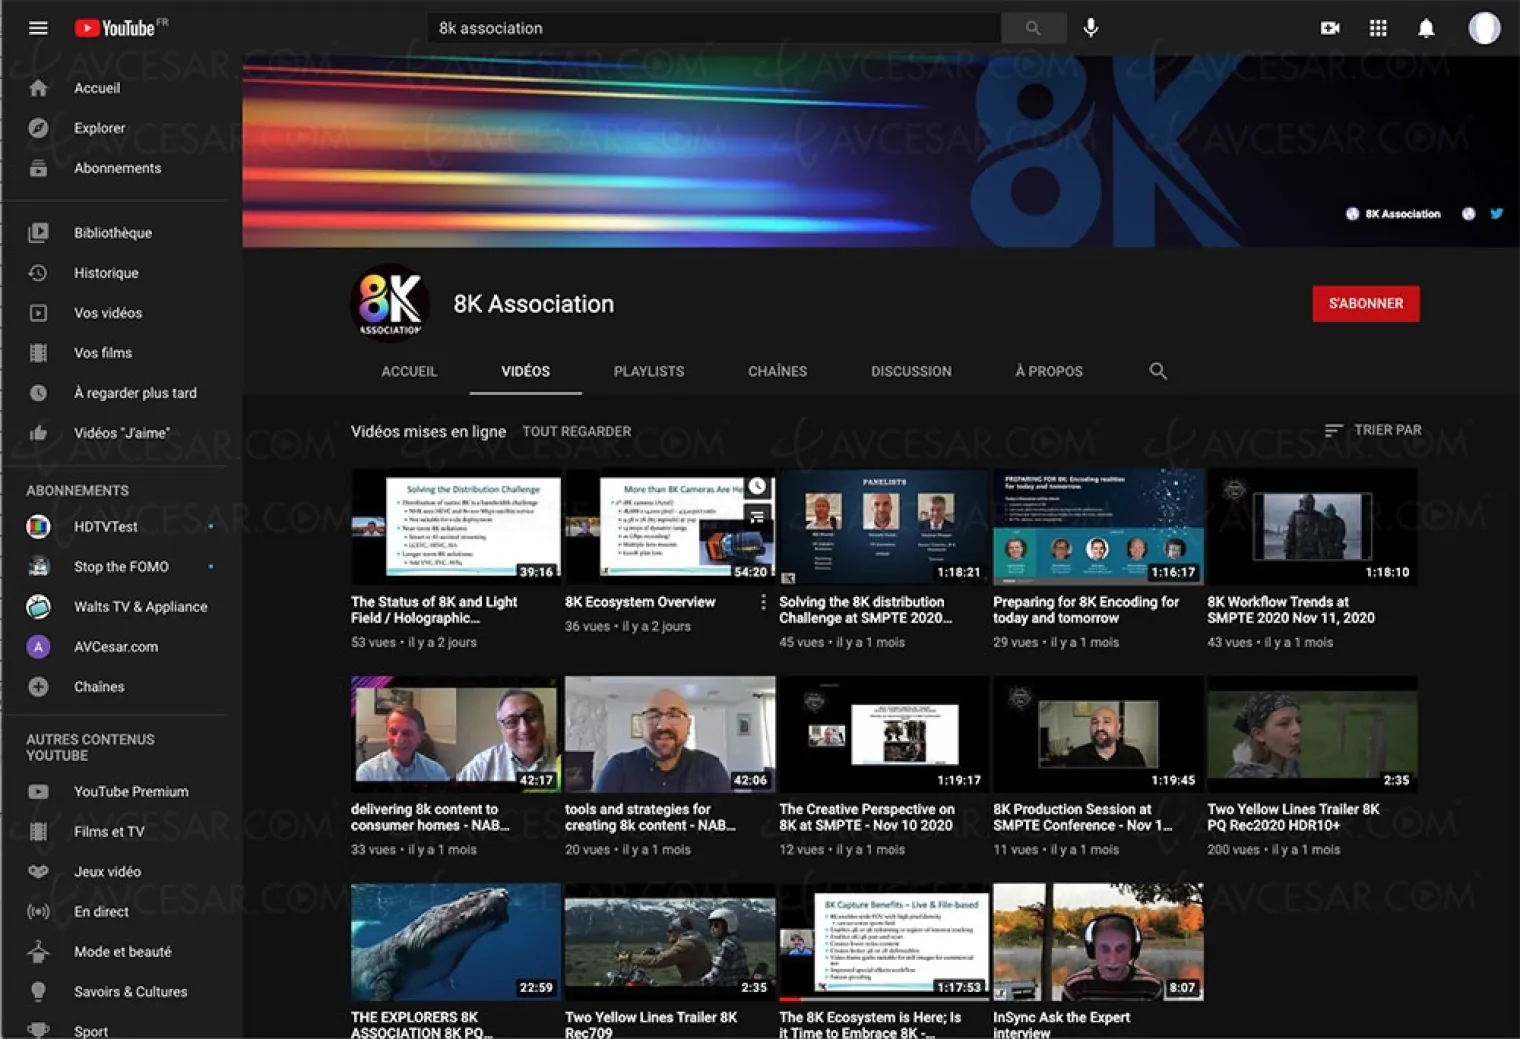Open delivering 8k content to consumer homes thumbnail
1520x1039 pixels.
pyautogui.click(x=456, y=734)
